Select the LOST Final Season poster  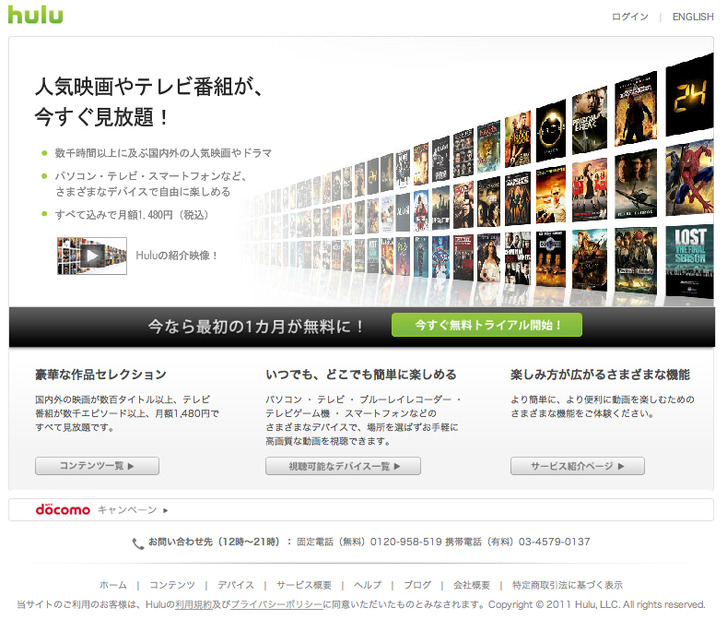(689, 262)
